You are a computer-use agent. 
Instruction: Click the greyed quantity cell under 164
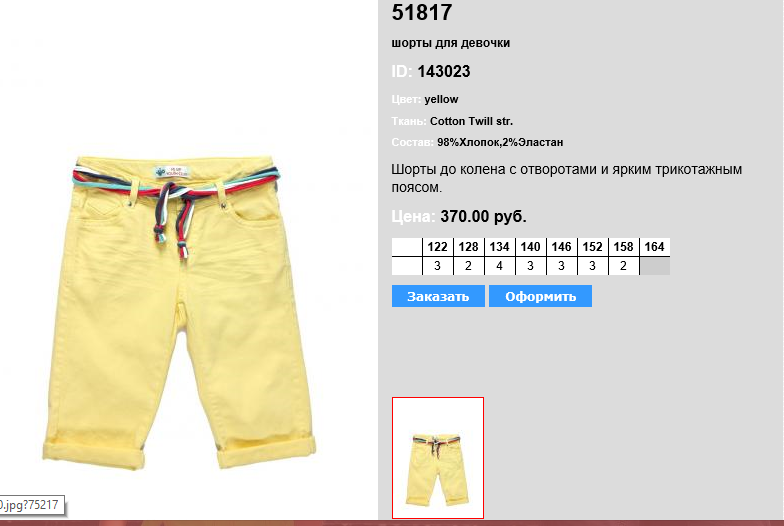pos(655,266)
